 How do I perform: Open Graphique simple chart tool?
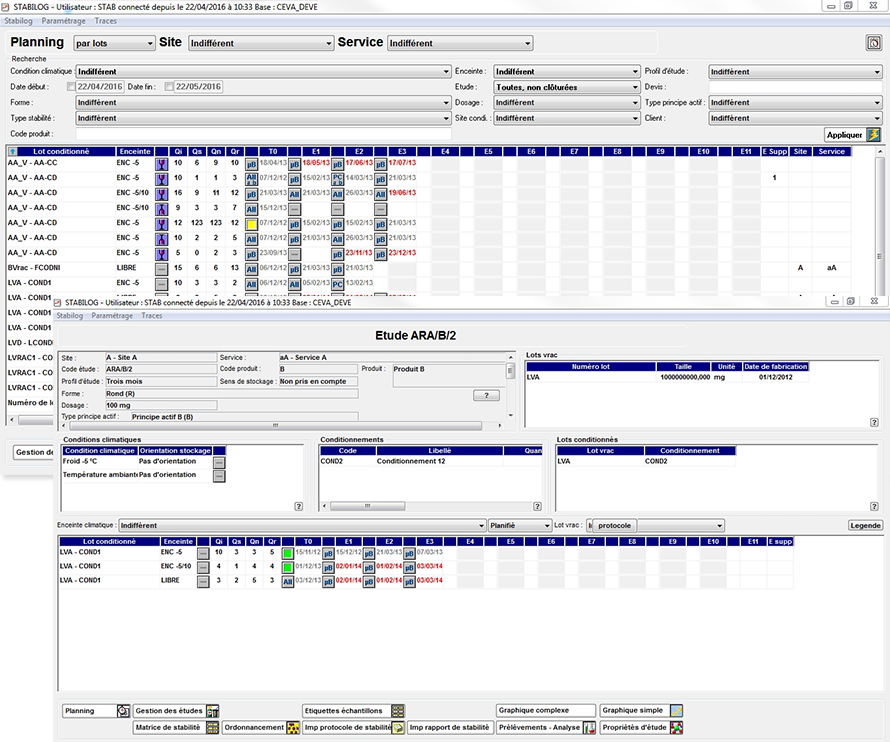coord(641,710)
